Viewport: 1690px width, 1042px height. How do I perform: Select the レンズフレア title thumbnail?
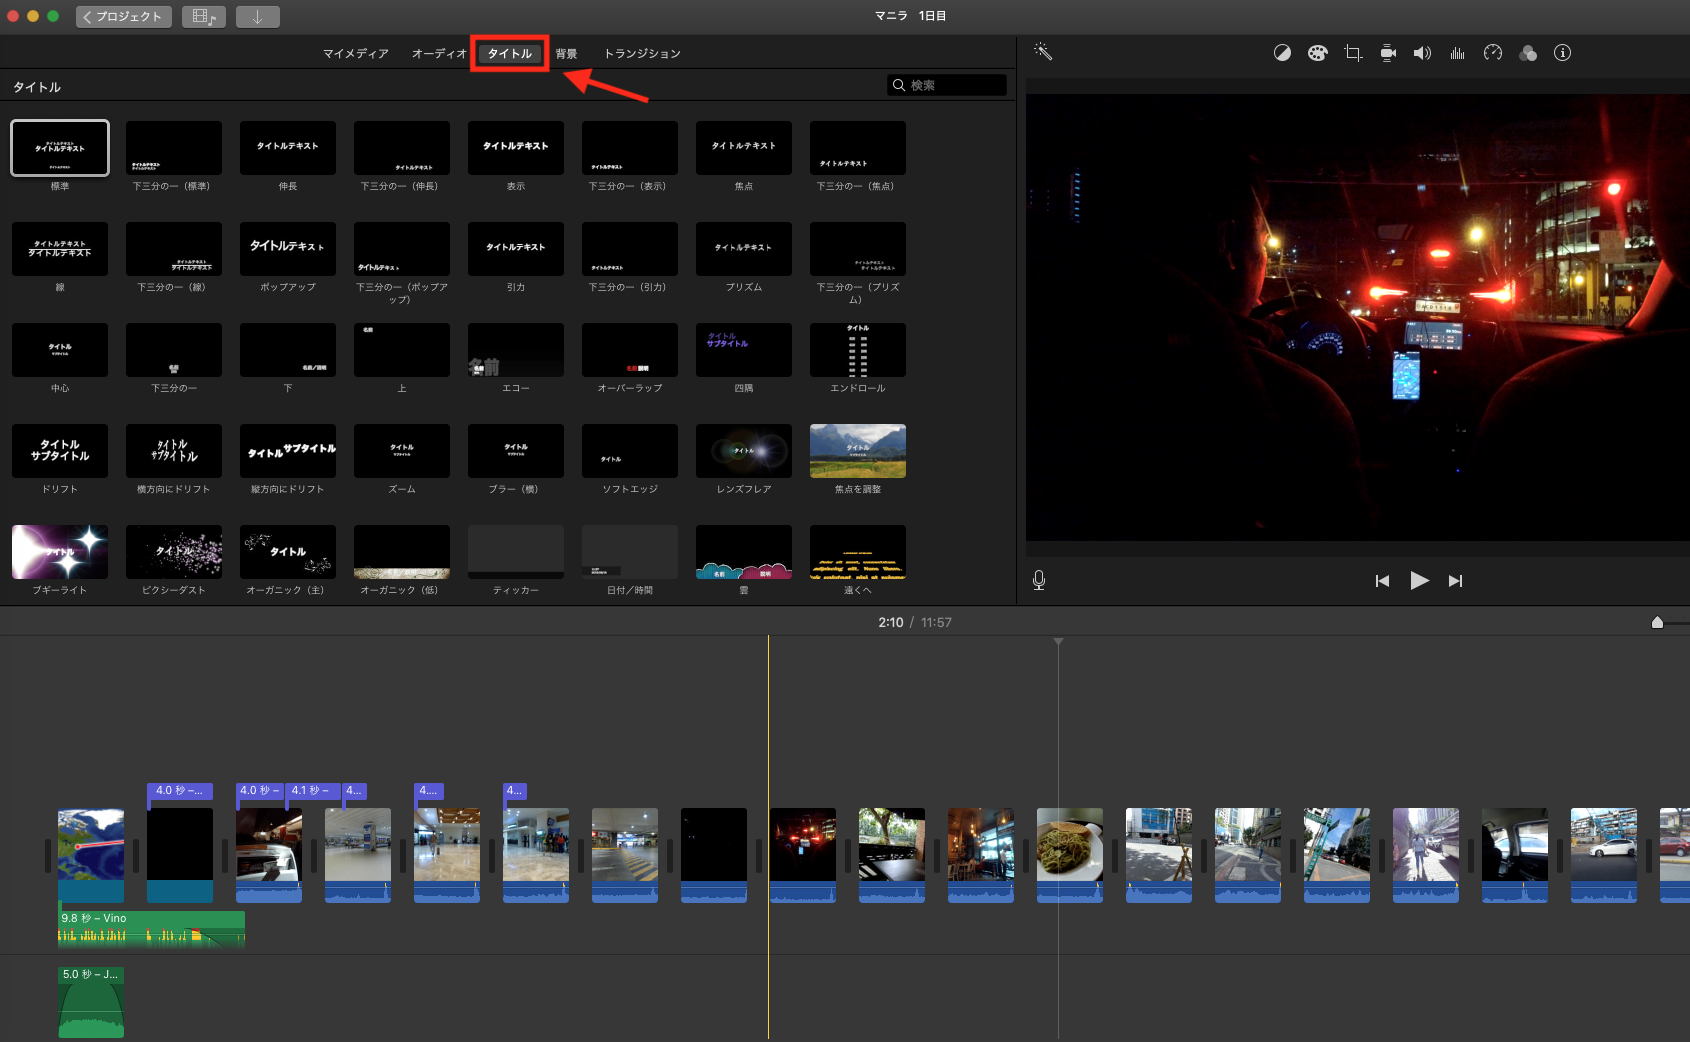[744, 451]
